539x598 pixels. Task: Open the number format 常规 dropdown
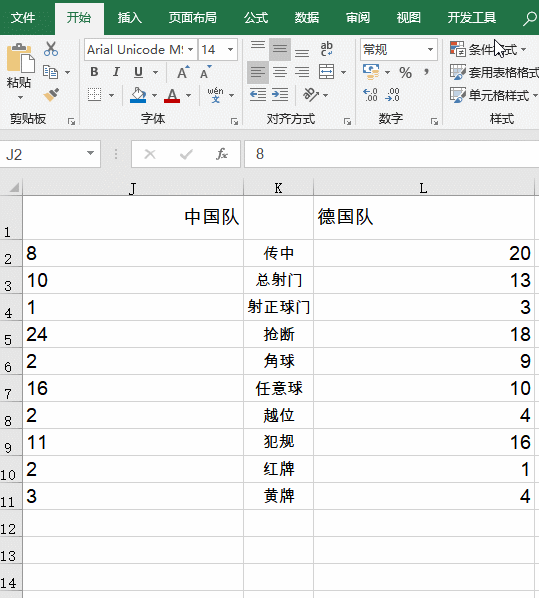coord(430,50)
